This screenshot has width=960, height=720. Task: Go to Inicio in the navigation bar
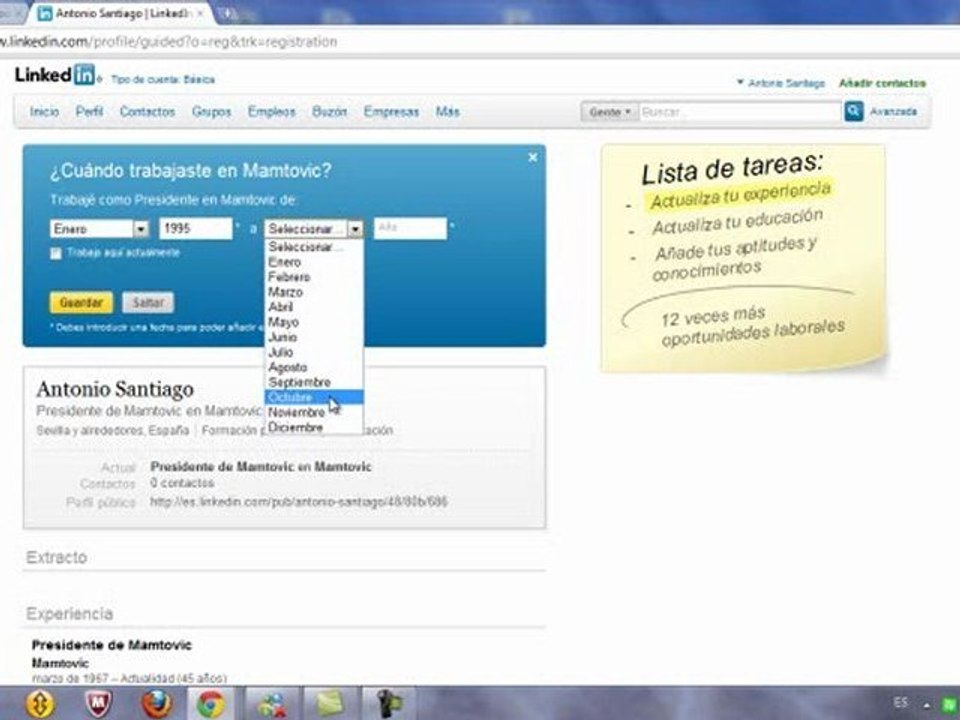click(x=45, y=112)
